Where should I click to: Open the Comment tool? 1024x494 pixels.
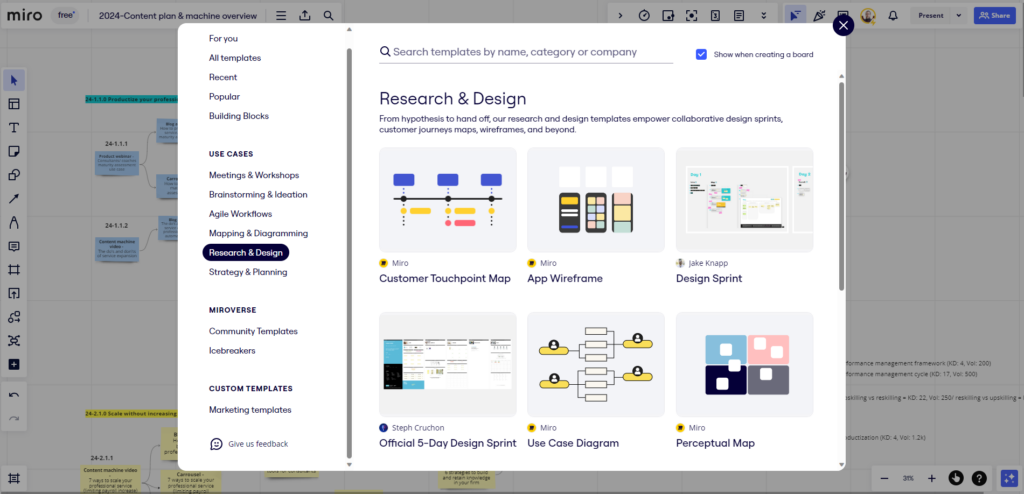pos(14,246)
